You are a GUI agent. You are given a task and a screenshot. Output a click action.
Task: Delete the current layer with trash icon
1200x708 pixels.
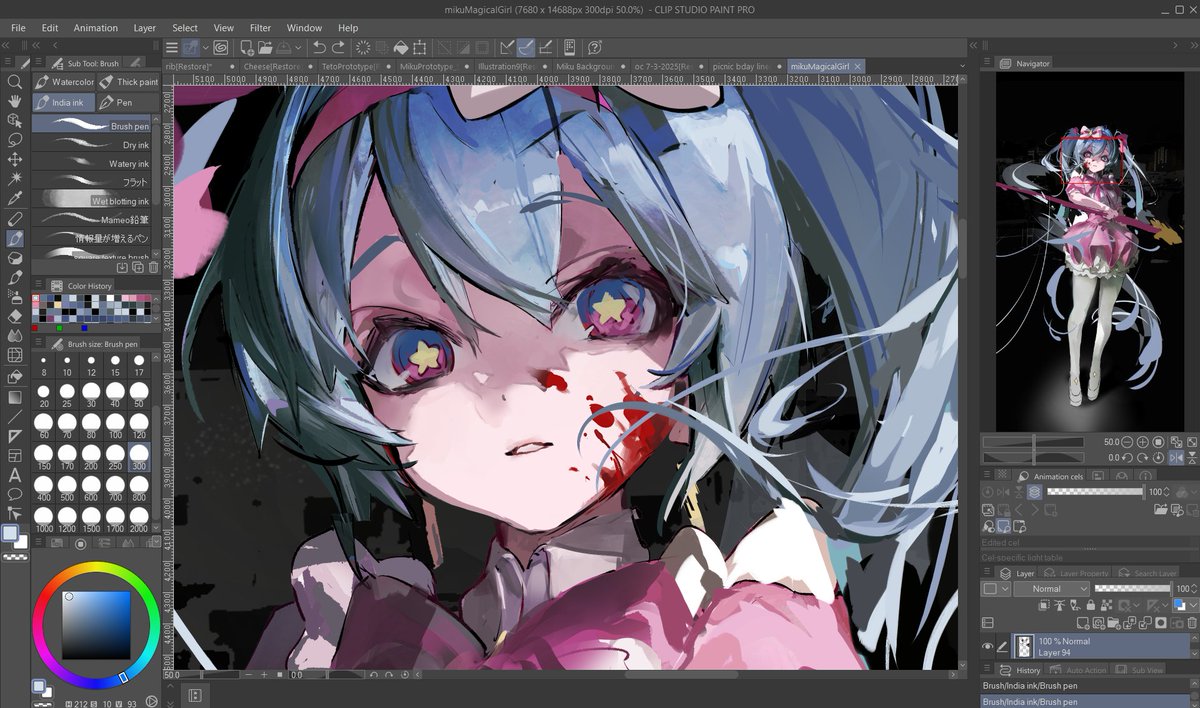point(1190,622)
